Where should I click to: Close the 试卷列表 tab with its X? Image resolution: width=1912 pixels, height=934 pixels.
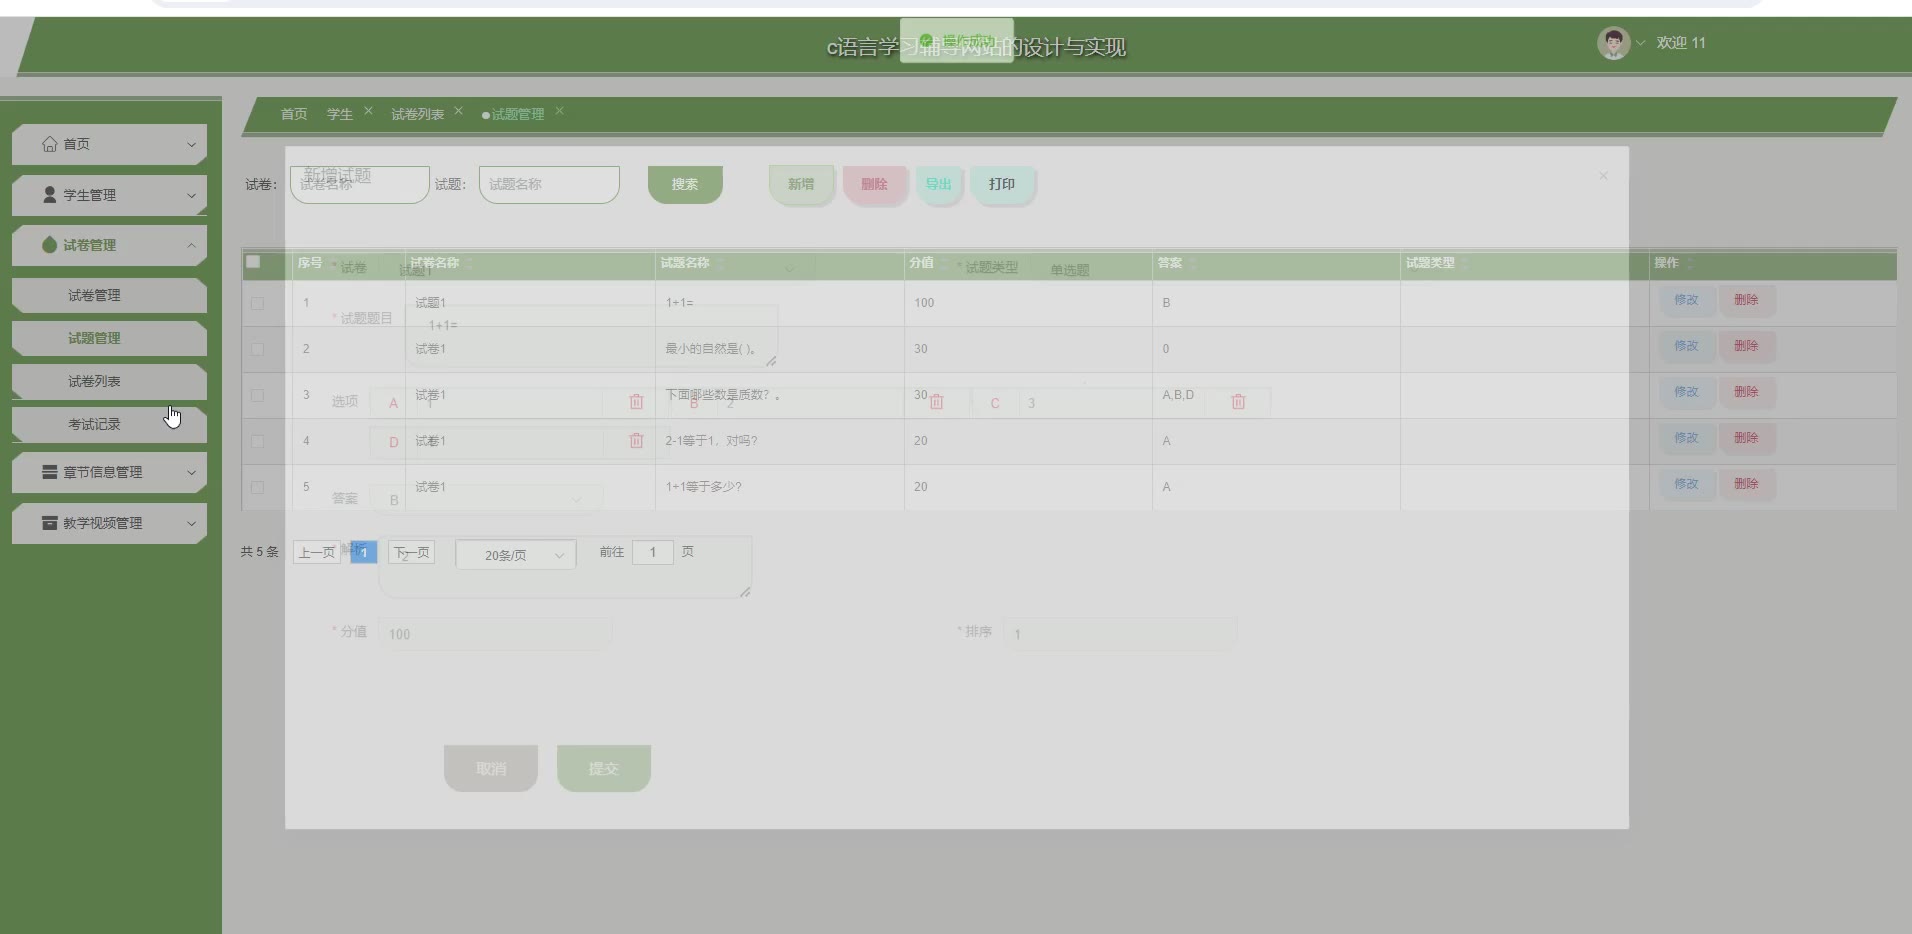point(458,111)
